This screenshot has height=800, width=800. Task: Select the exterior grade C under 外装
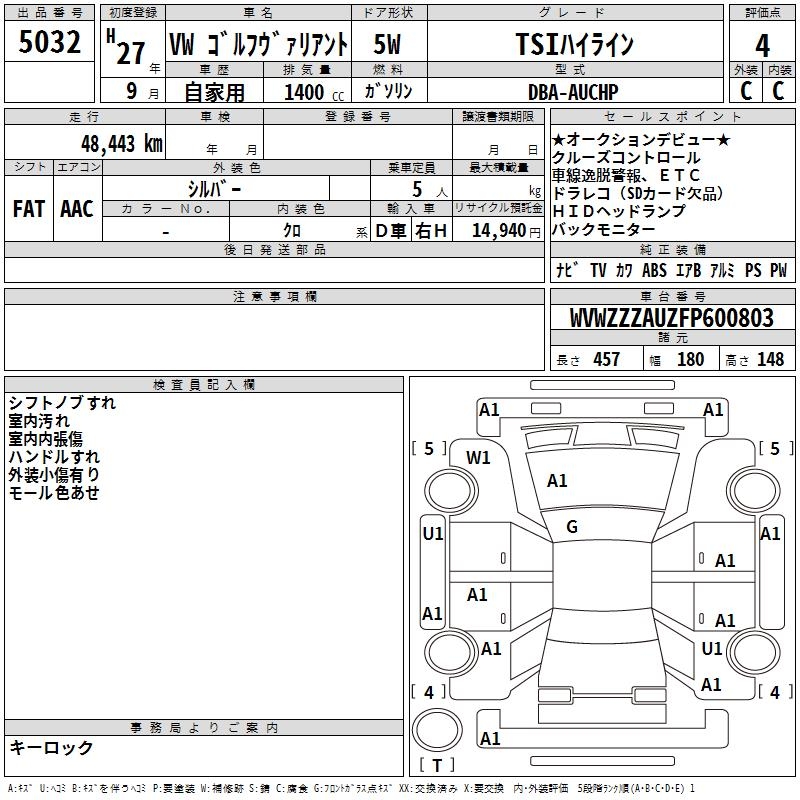[x=746, y=91]
